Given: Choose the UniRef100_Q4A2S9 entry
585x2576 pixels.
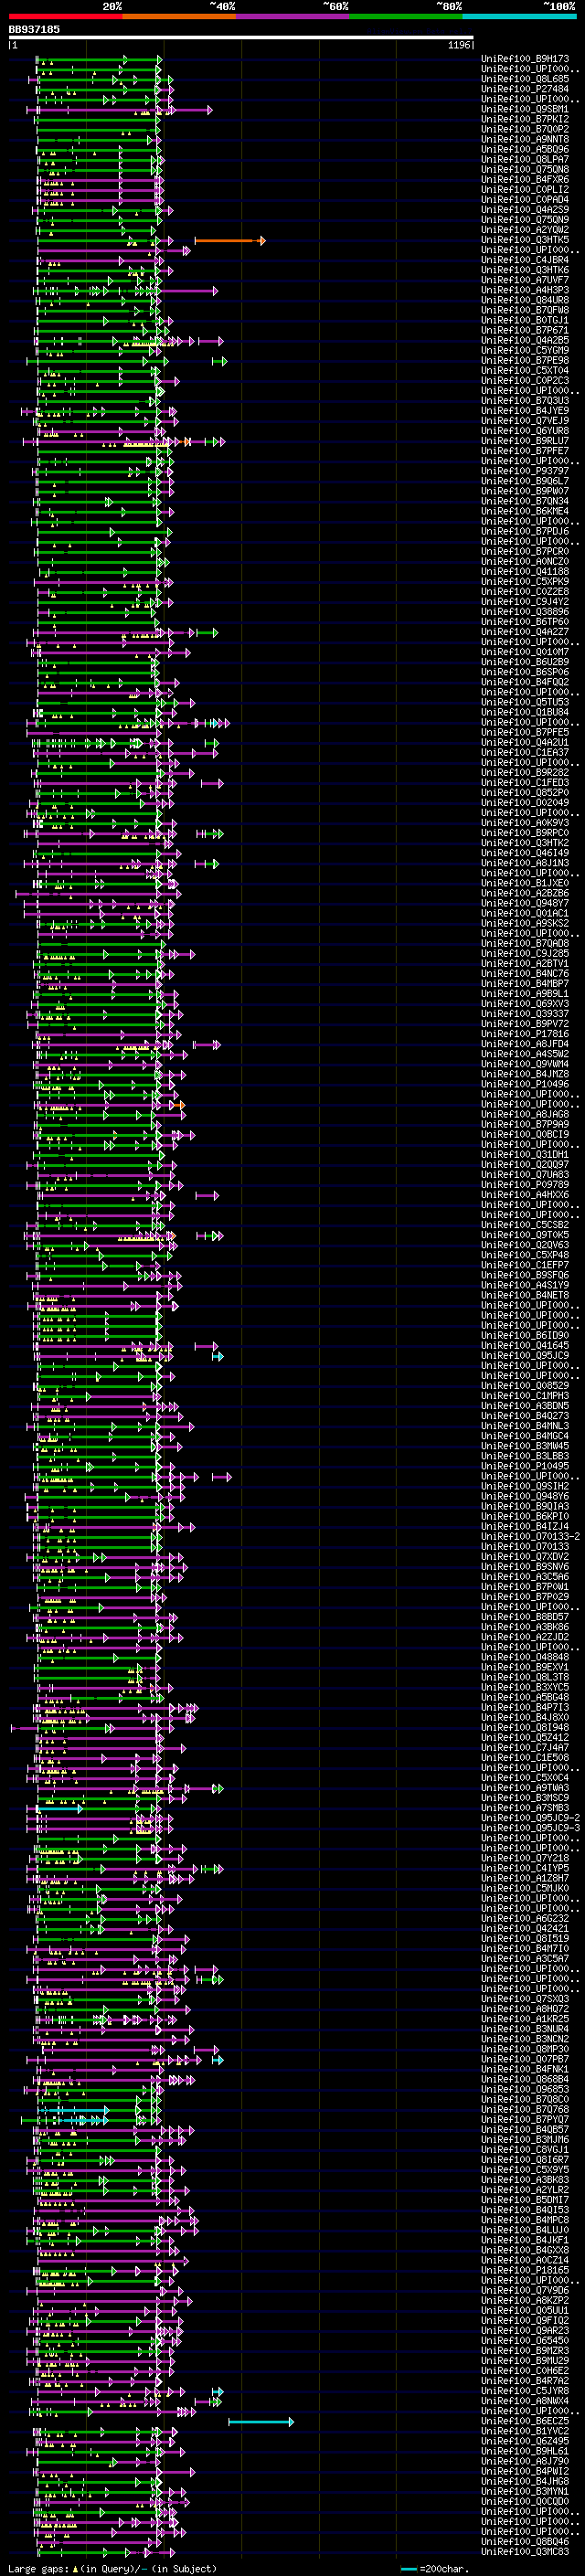Looking at the screenshot, I should [525, 210].
